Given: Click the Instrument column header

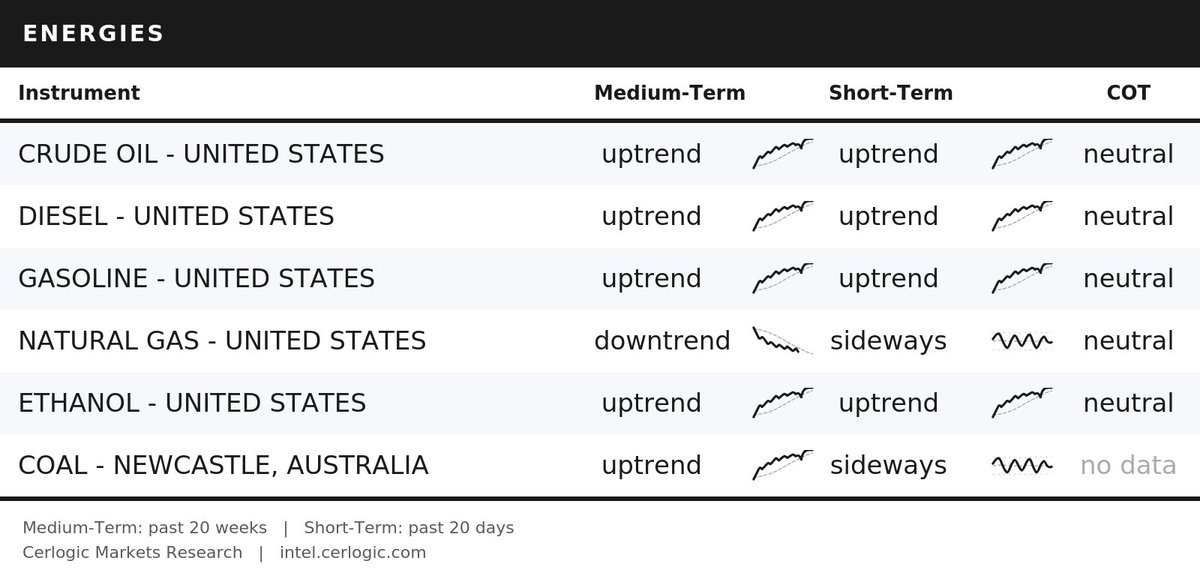Looking at the screenshot, I should 79,93.
